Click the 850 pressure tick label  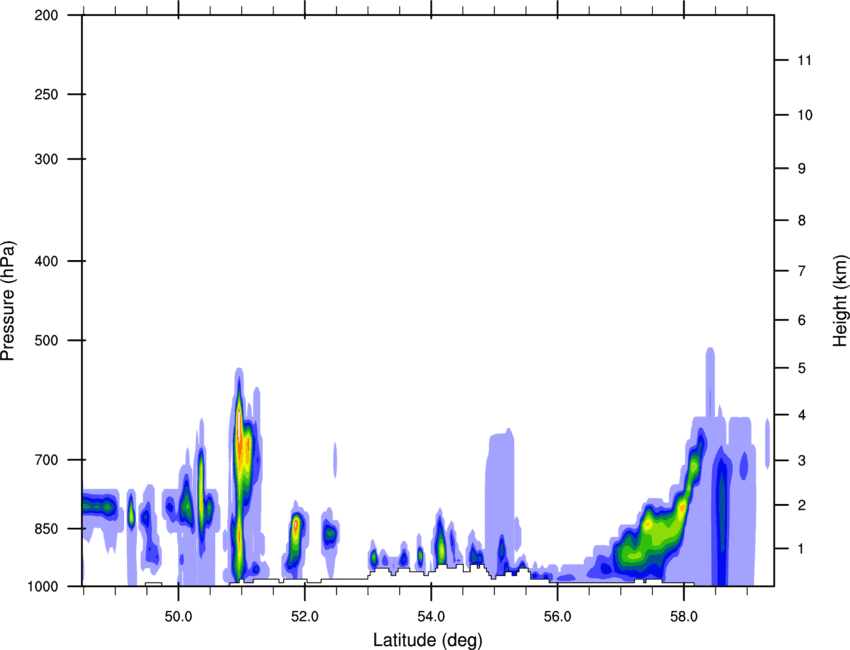coord(46,529)
